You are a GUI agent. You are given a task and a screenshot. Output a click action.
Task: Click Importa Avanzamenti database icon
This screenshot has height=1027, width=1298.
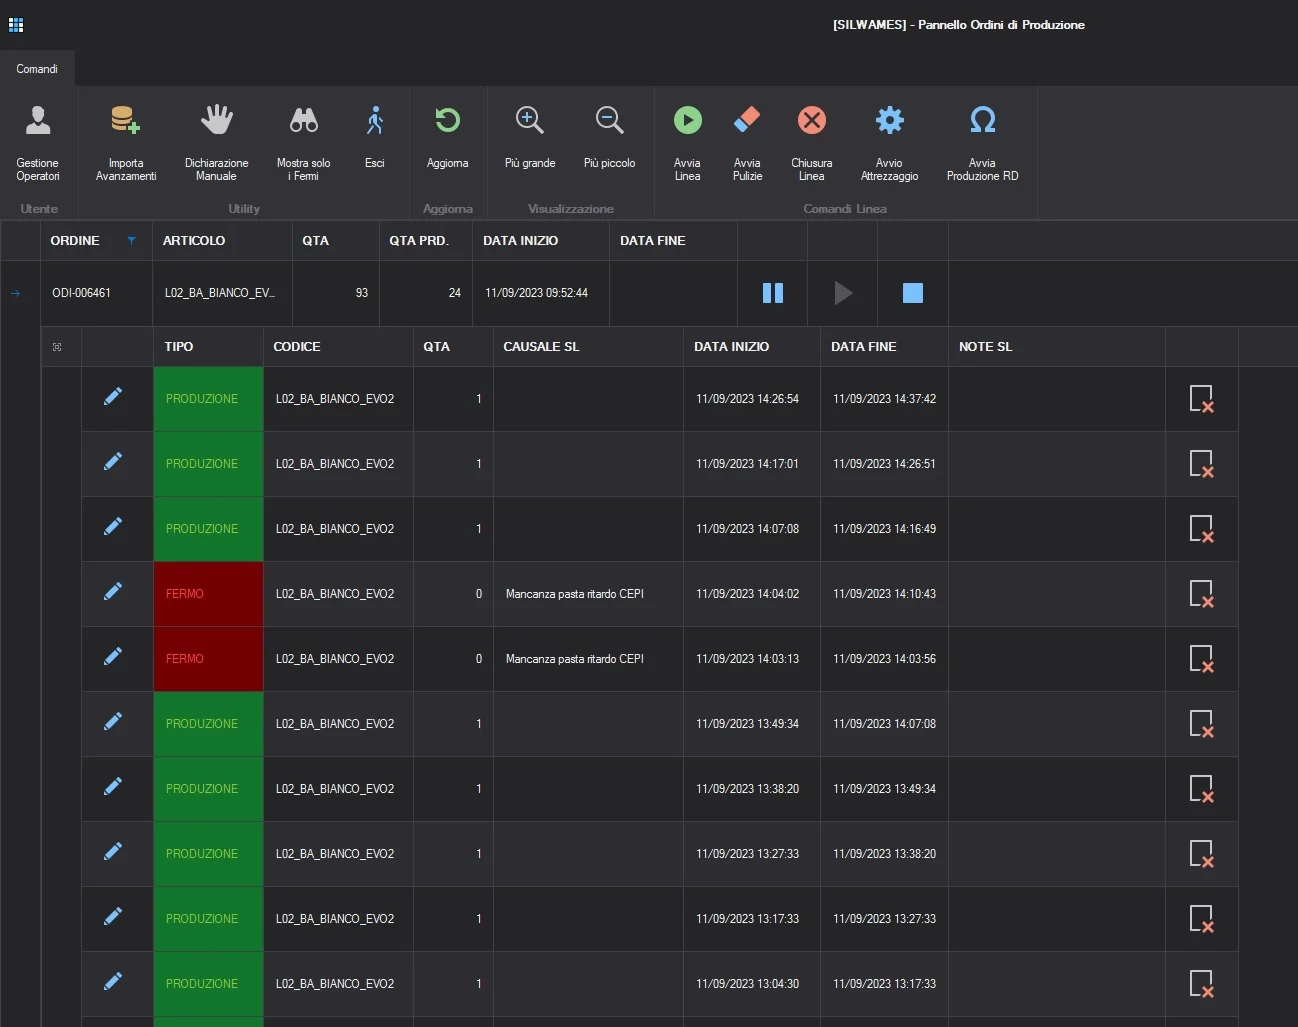(x=125, y=120)
